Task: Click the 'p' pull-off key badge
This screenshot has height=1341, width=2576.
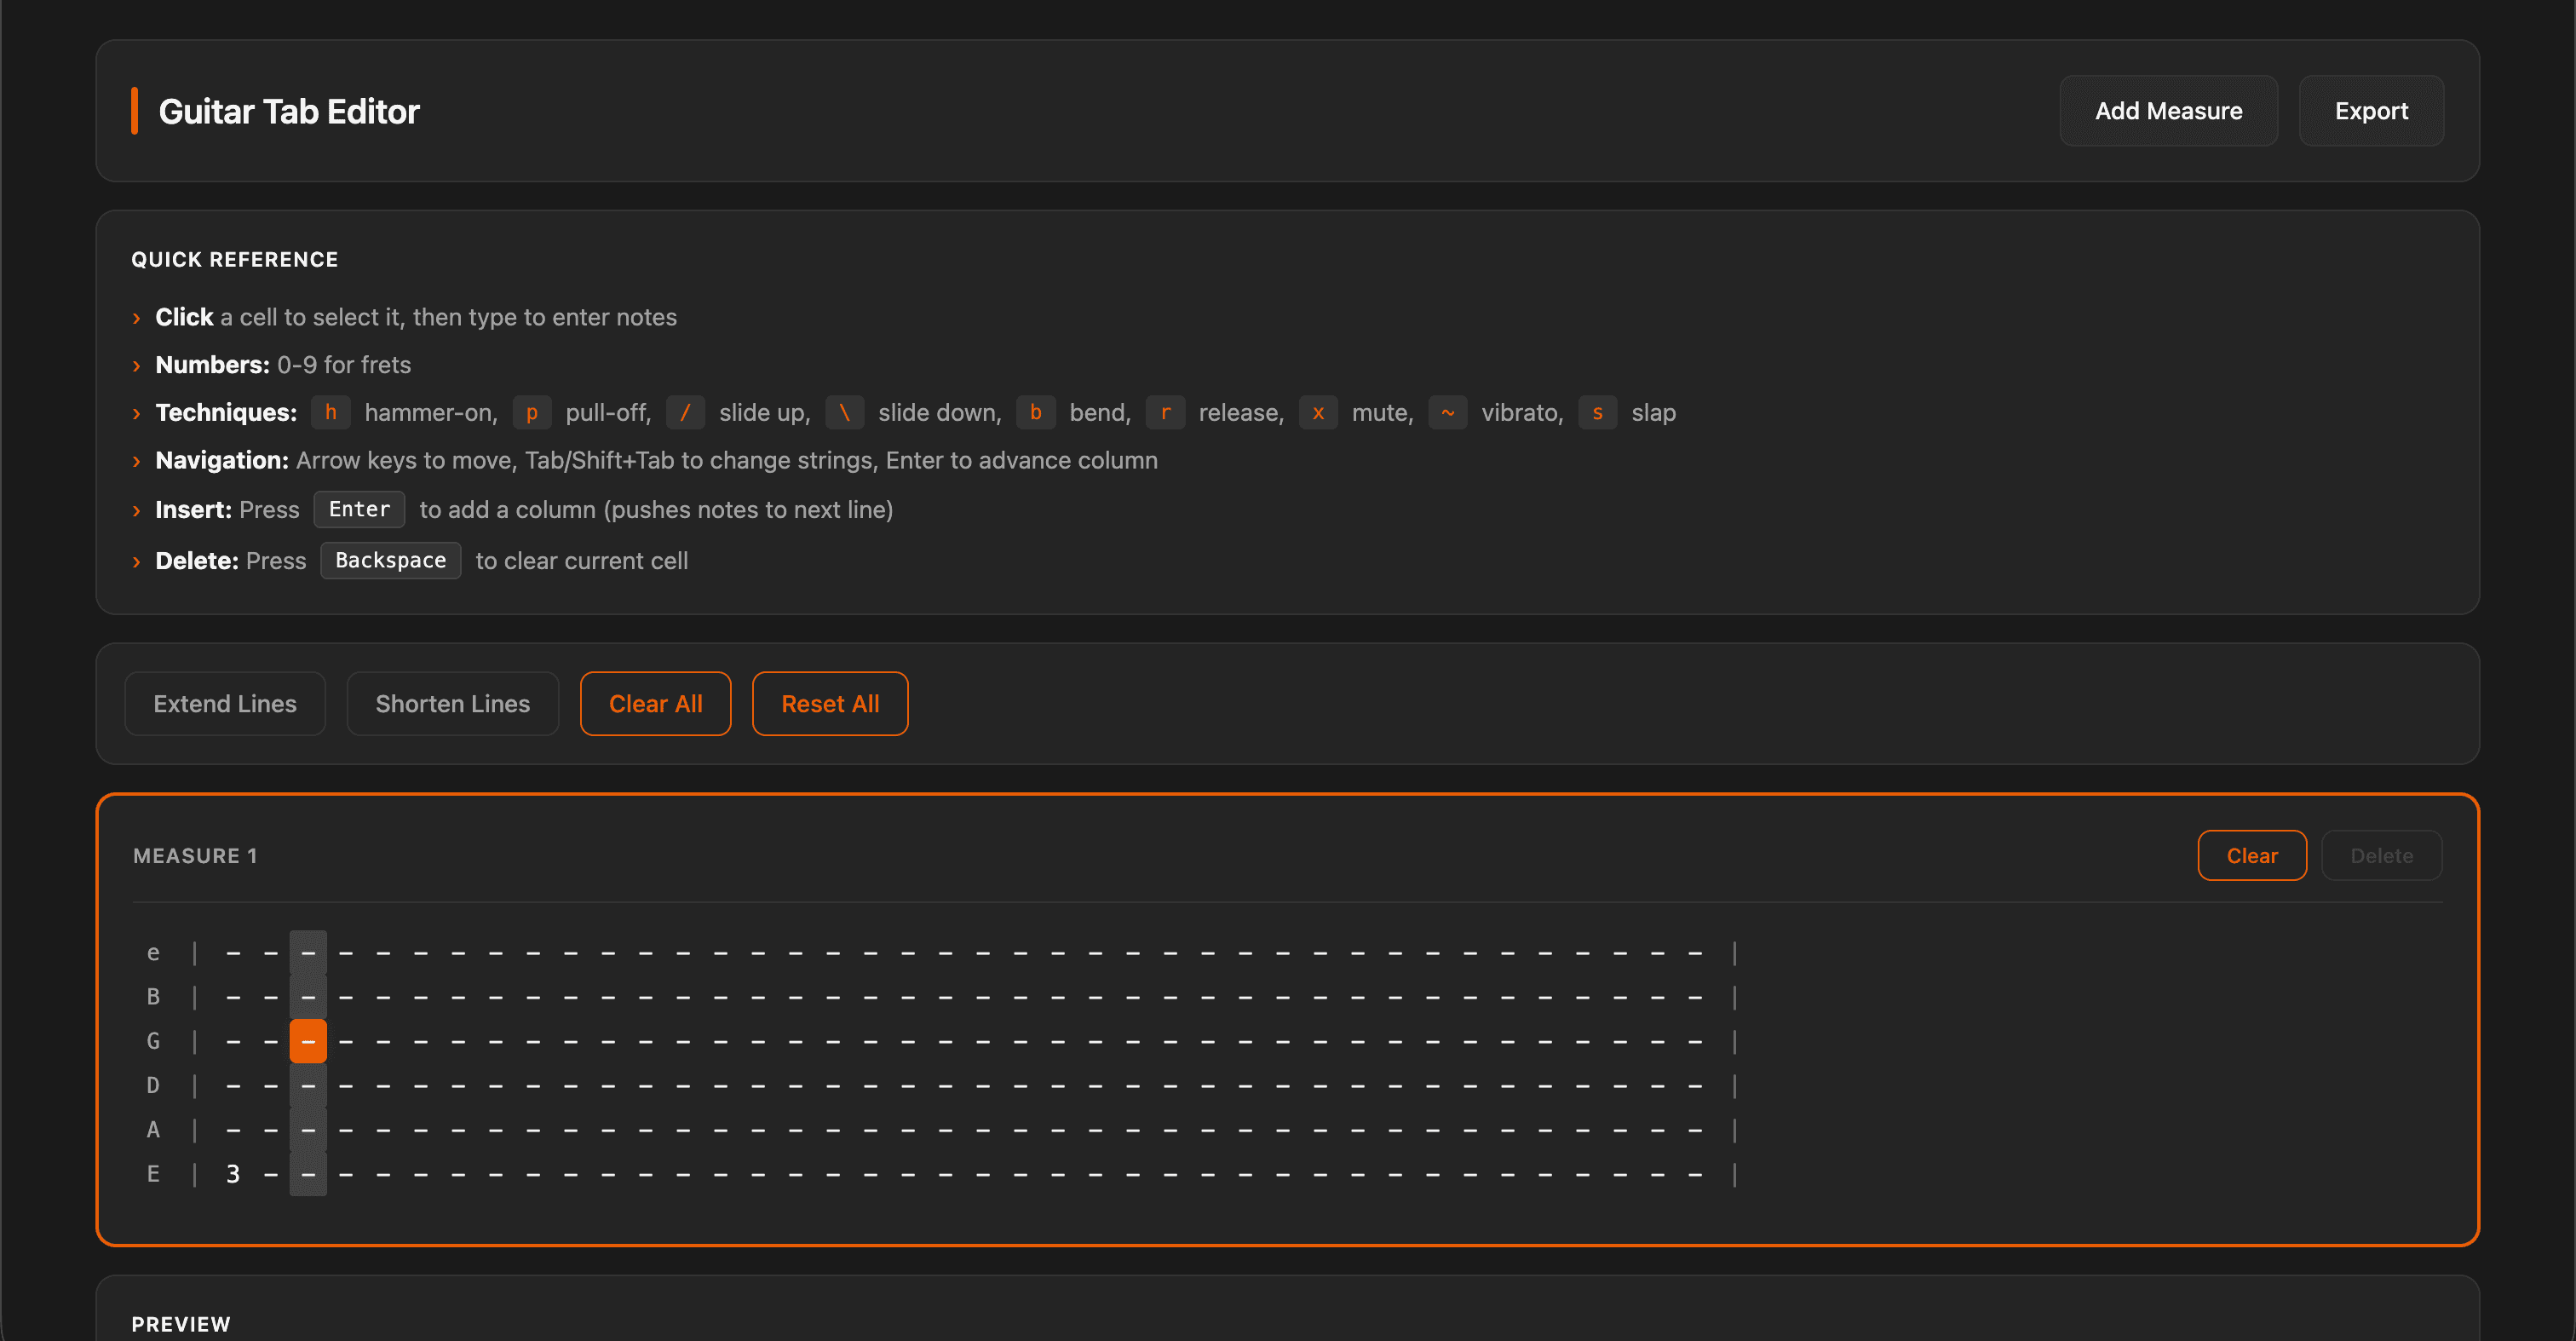Action: pyautogui.click(x=532, y=413)
